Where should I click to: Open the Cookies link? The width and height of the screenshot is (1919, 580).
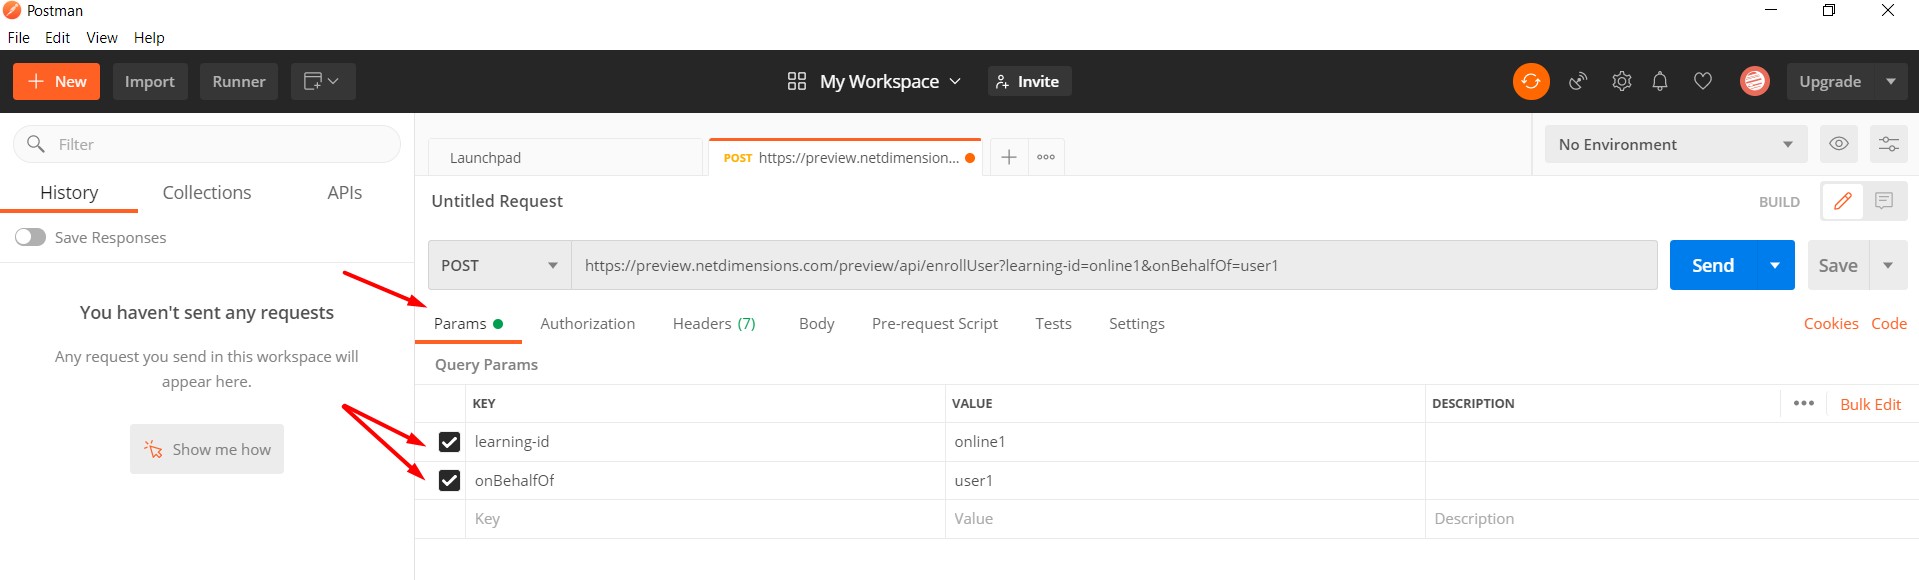(1831, 323)
